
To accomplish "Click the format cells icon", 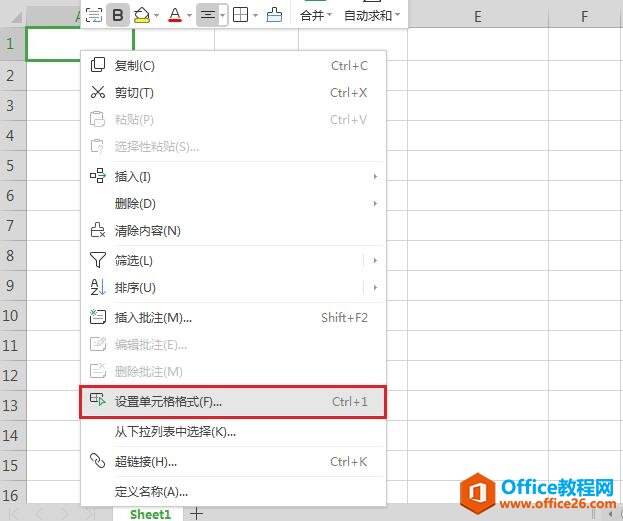I will pos(98,400).
